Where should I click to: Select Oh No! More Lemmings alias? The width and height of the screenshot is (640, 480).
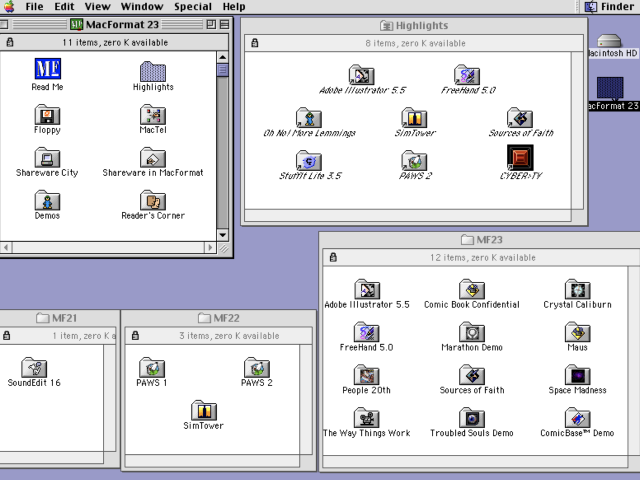click(309, 118)
